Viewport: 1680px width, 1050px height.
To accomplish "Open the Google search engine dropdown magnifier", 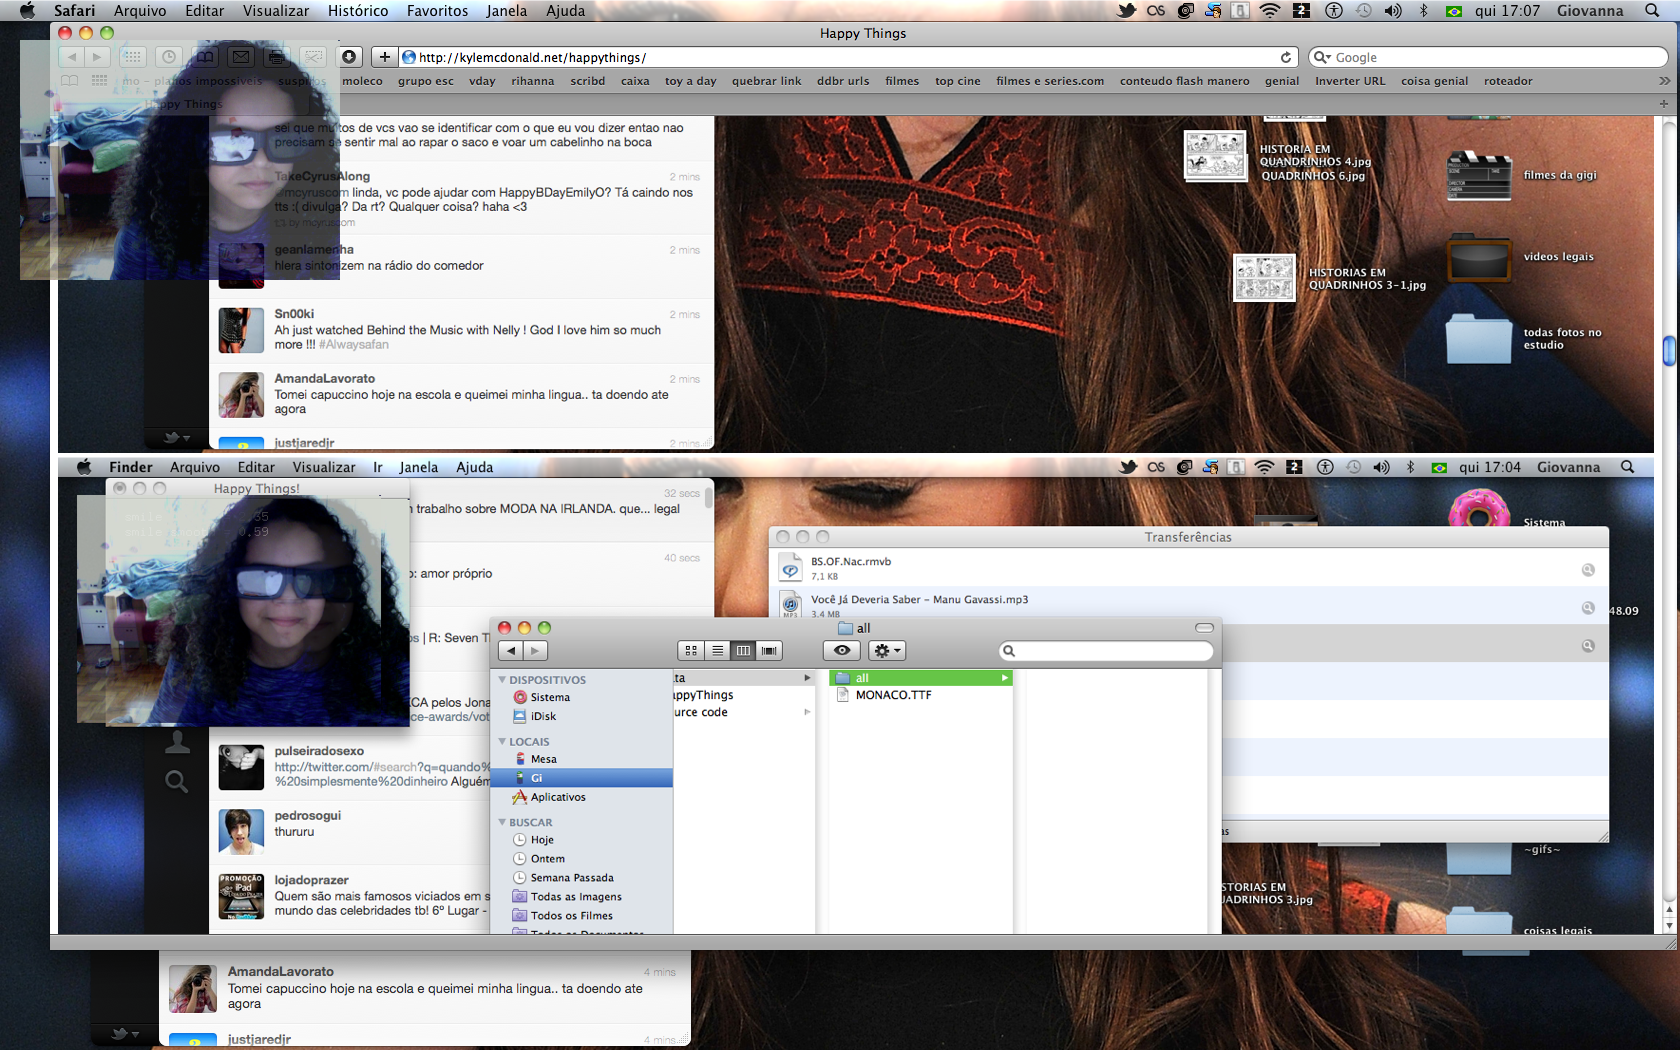I will pos(1322,57).
